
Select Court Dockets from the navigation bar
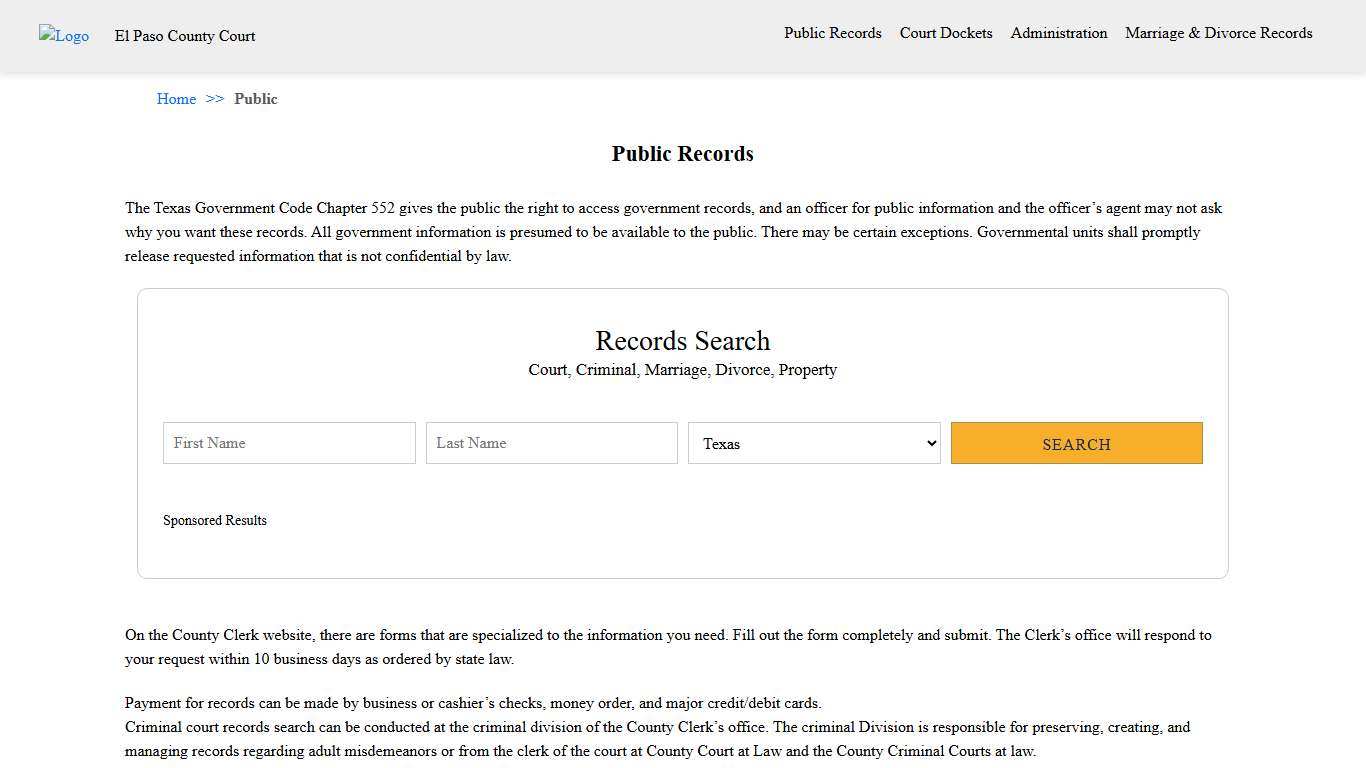pos(945,33)
